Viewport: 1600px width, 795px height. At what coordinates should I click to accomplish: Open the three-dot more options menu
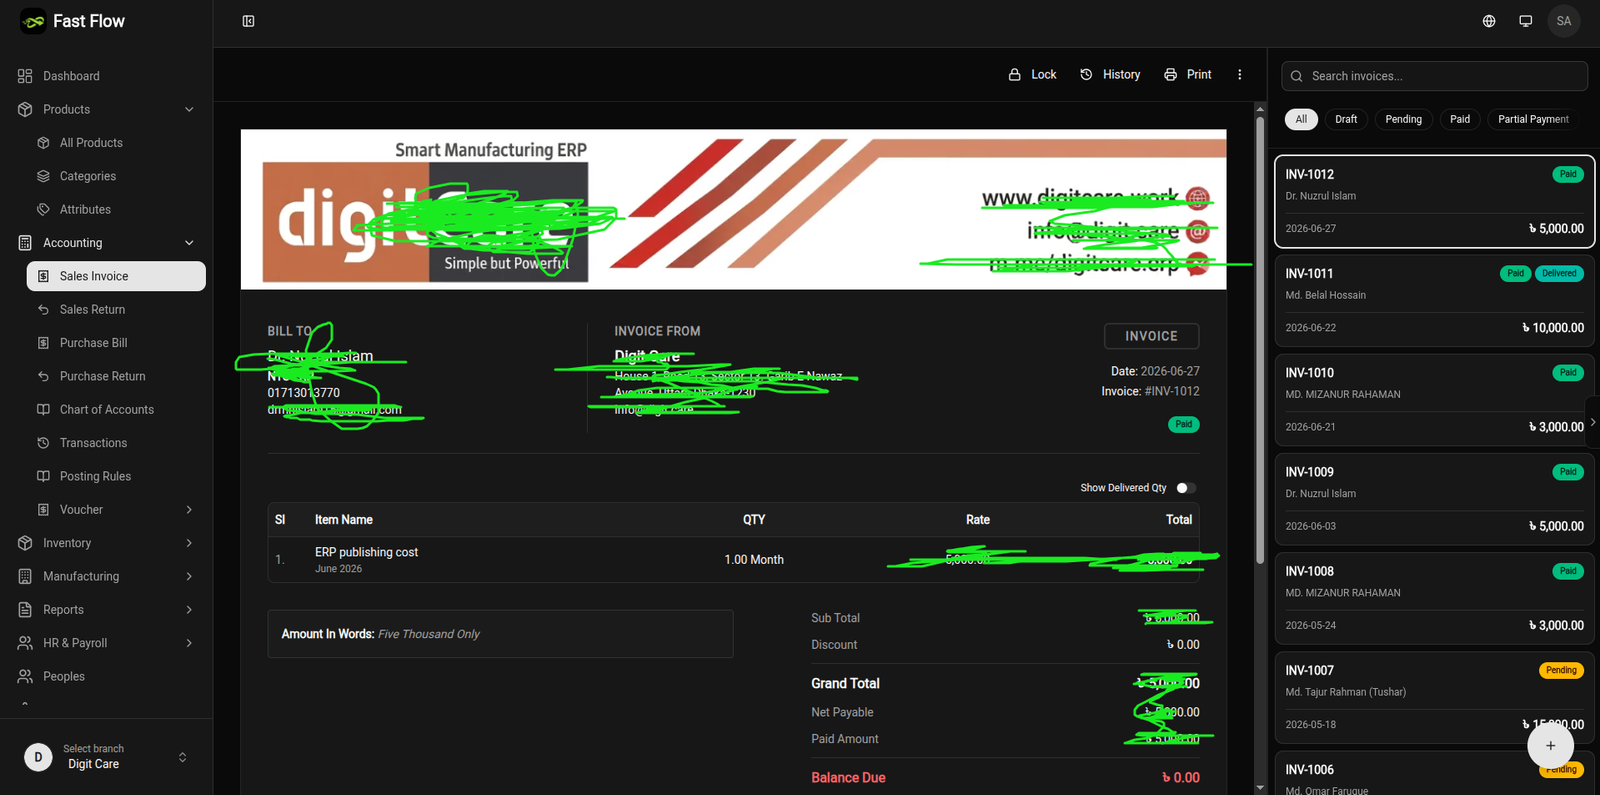1239,75
